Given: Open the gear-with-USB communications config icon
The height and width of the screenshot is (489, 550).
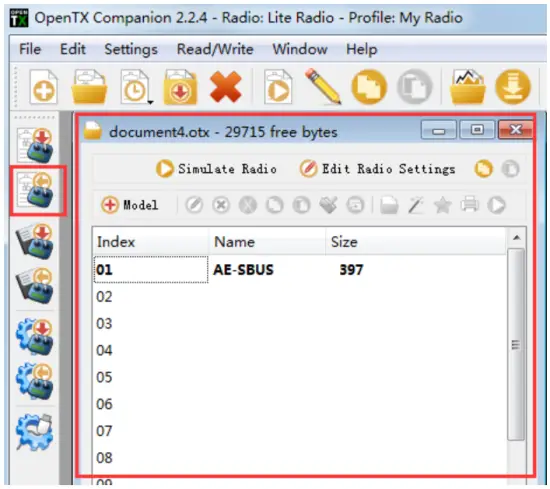Looking at the screenshot, I should click(34, 432).
